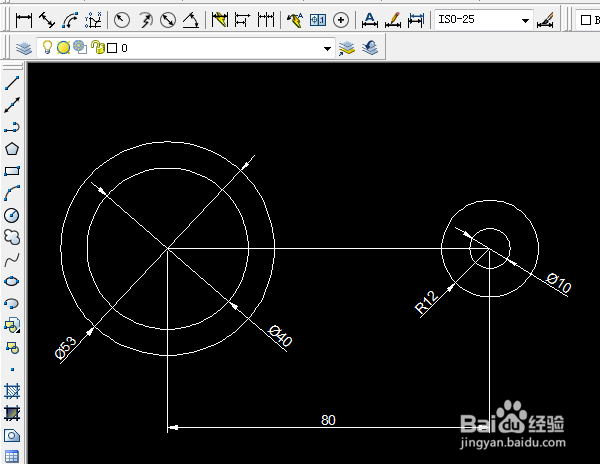600x464 pixels.
Task: Open the Insert Block tool
Action: pyautogui.click(x=12, y=326)
